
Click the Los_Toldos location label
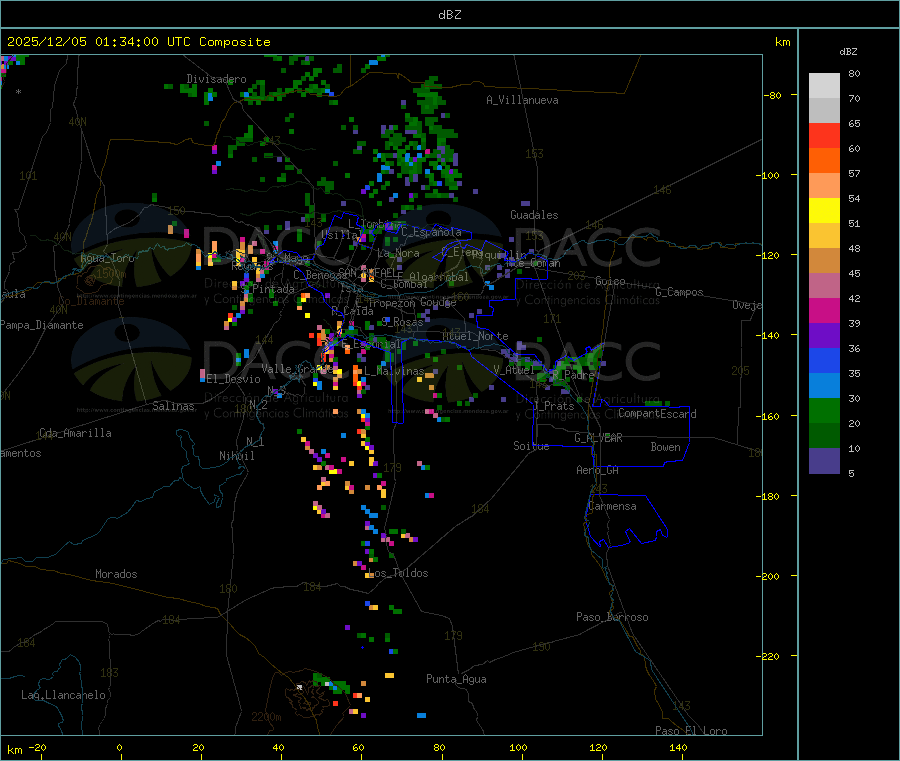[x=398, y=573]
